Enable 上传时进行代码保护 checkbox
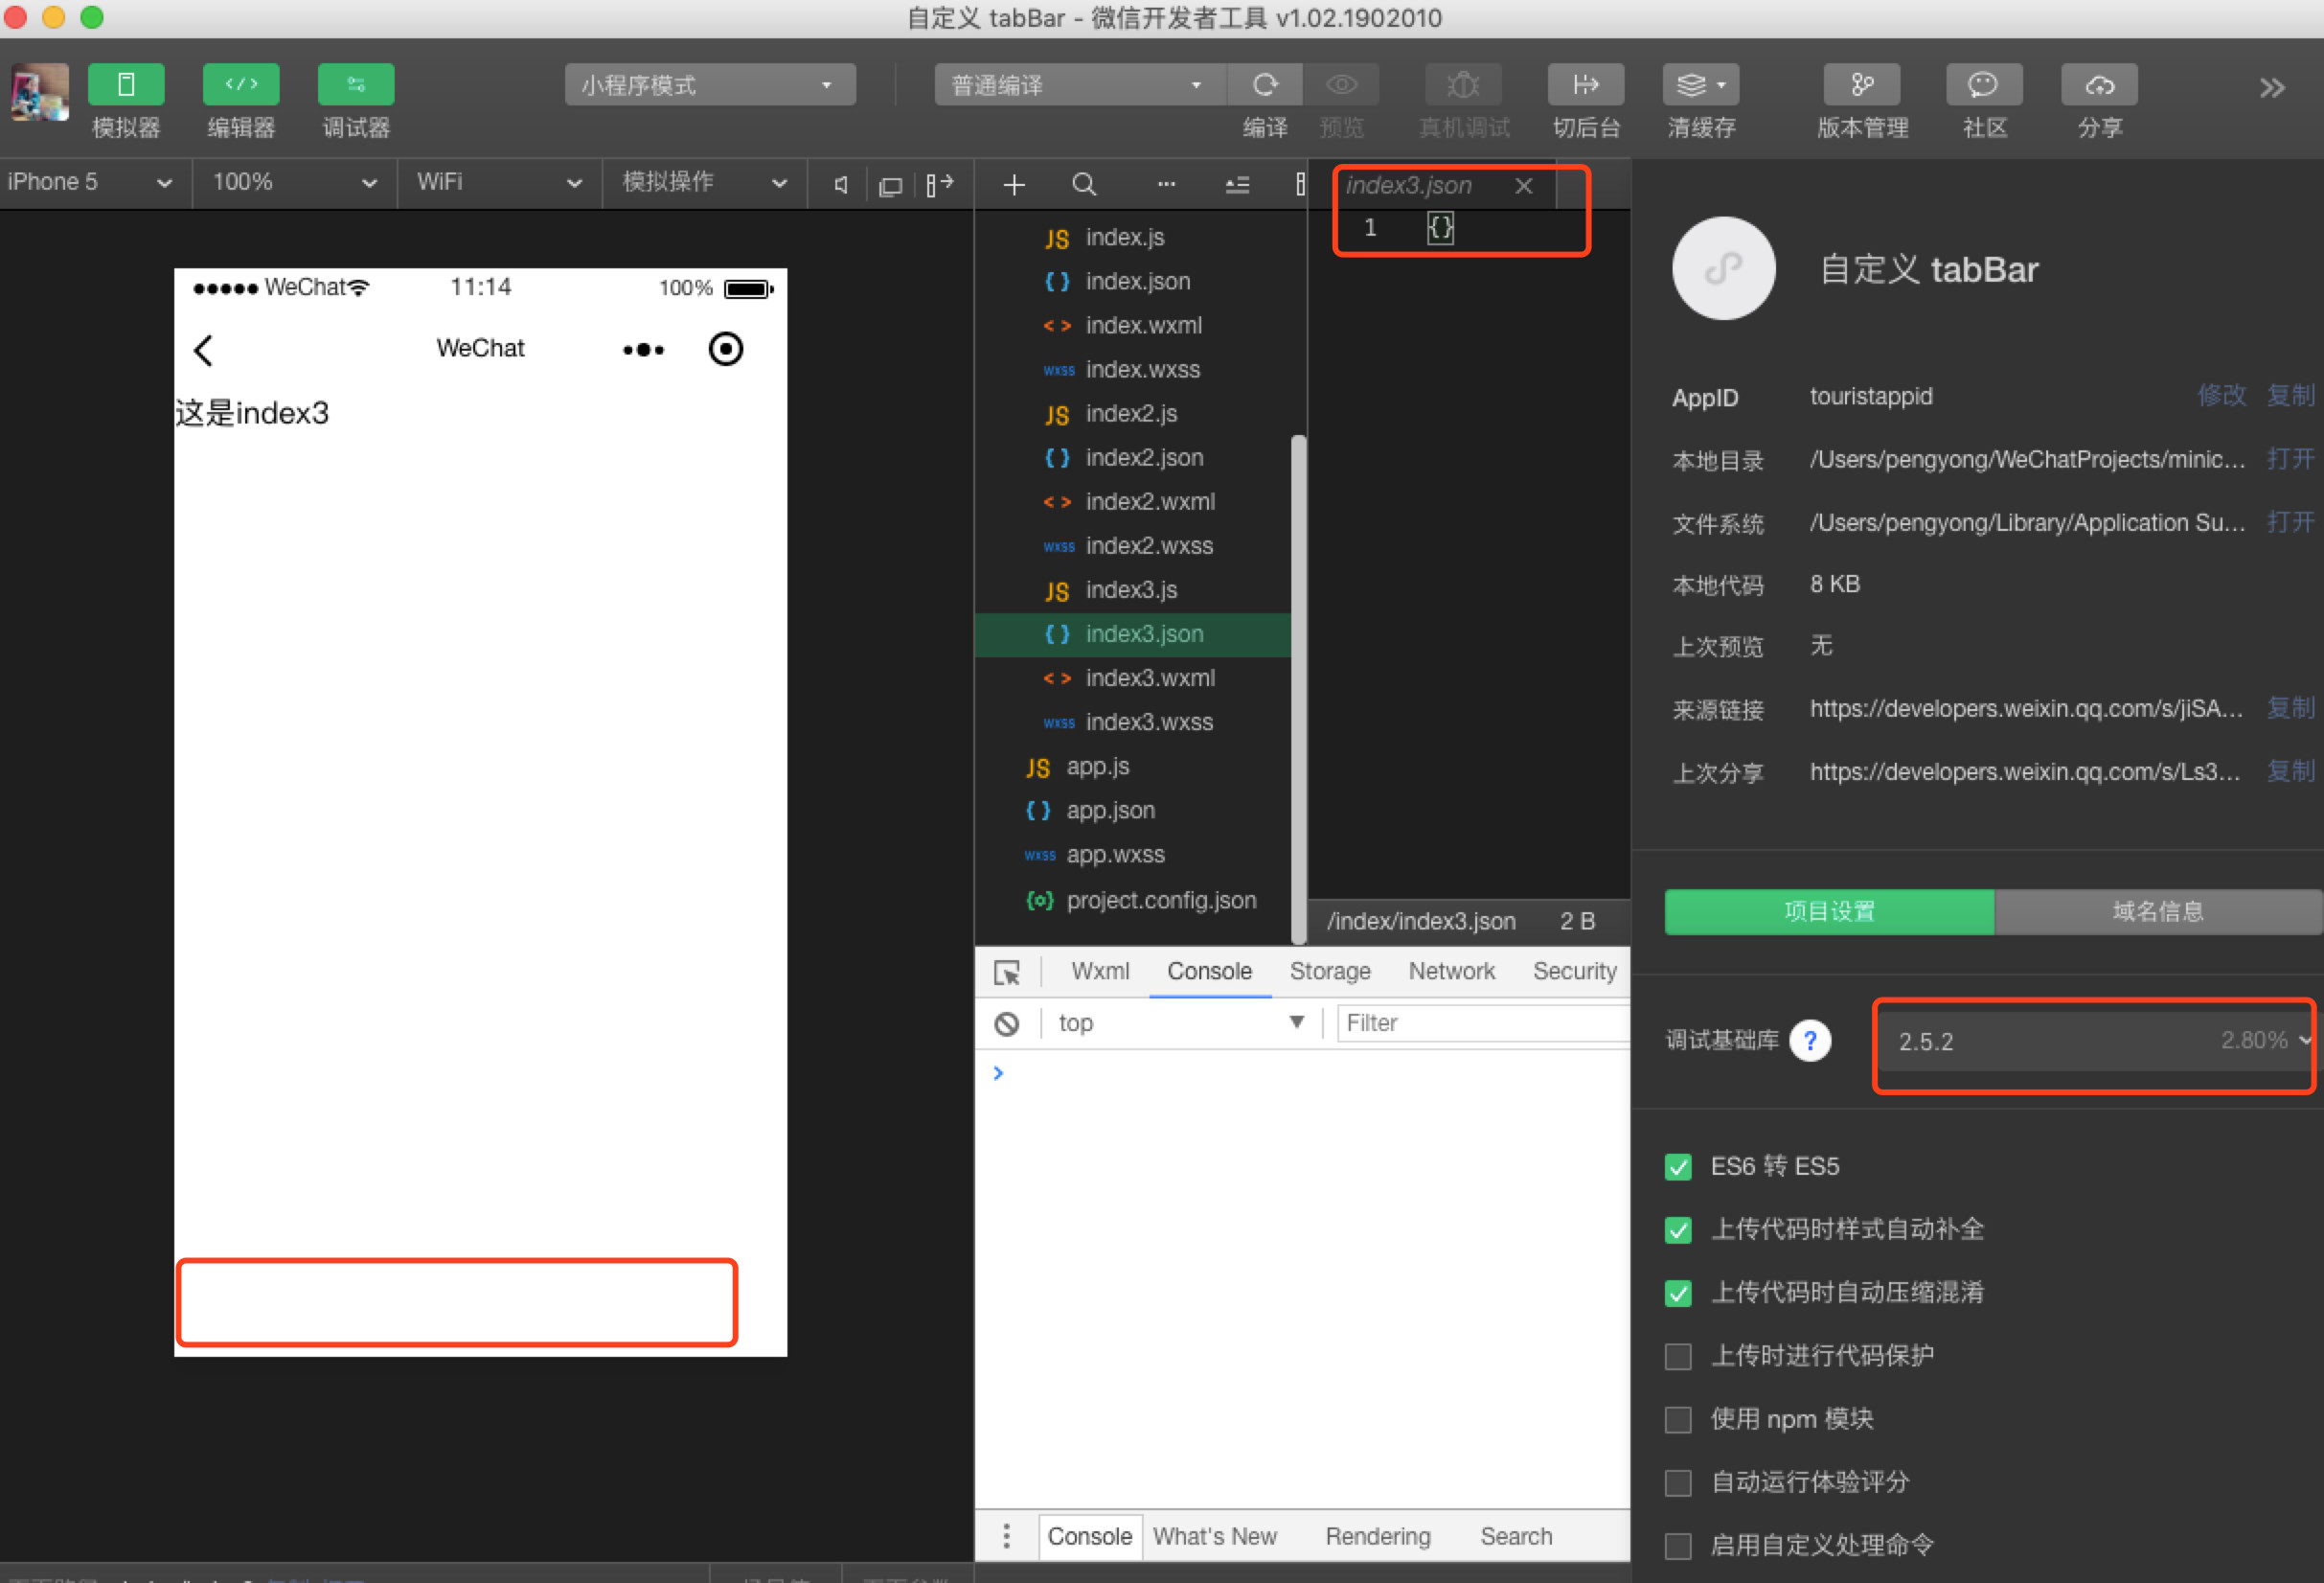This screenshot has height=1583, width=2324. 1678,1357
